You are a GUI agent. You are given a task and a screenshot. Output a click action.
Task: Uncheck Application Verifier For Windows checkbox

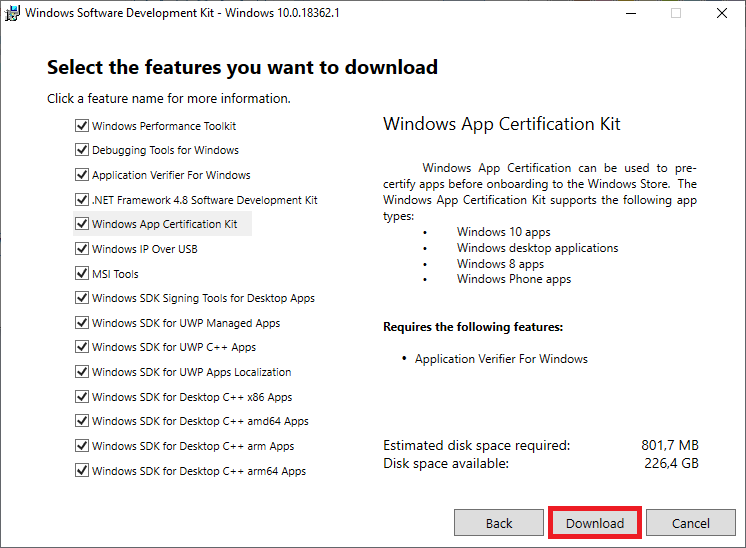click(82, 175)
